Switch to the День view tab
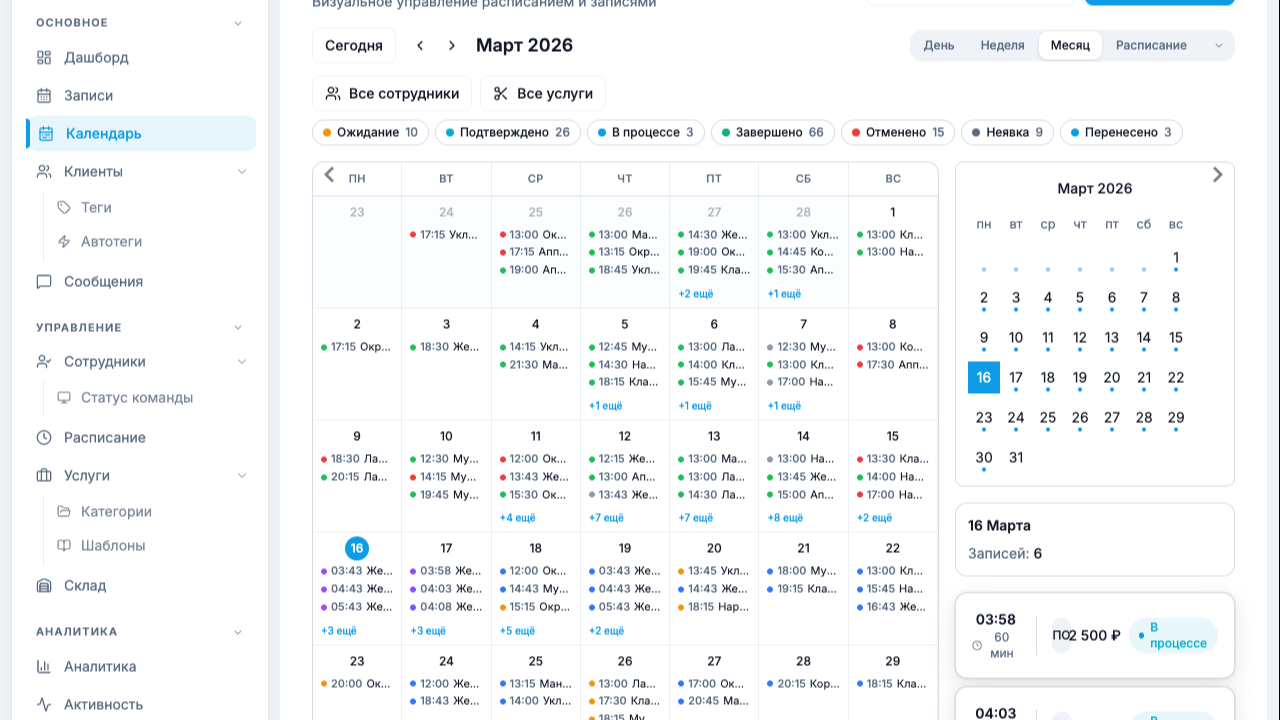 tap(938, 46)
